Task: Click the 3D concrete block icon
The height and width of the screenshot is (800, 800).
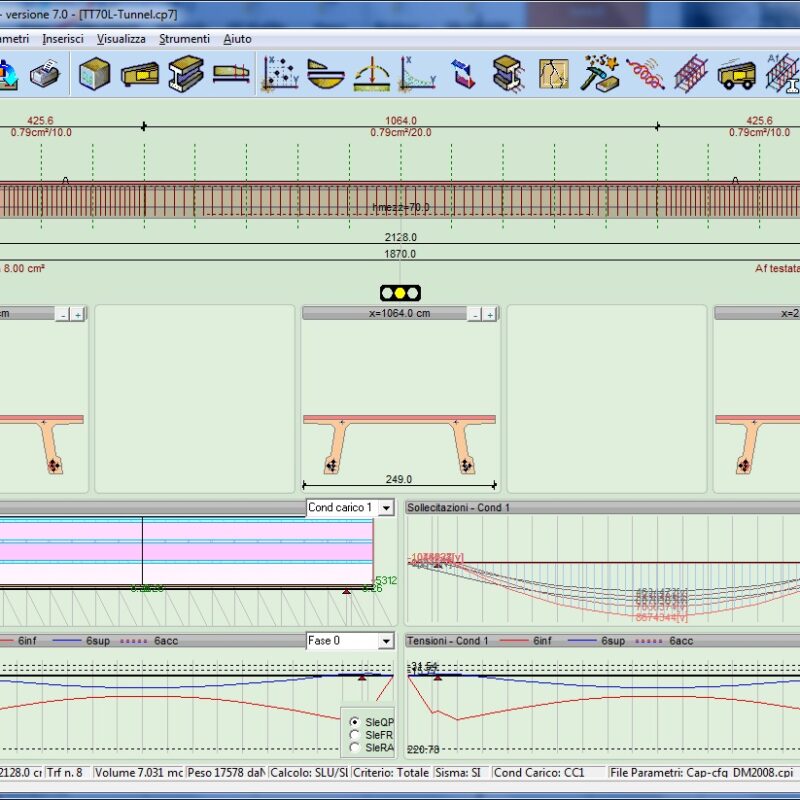Action: coord(94,74)
